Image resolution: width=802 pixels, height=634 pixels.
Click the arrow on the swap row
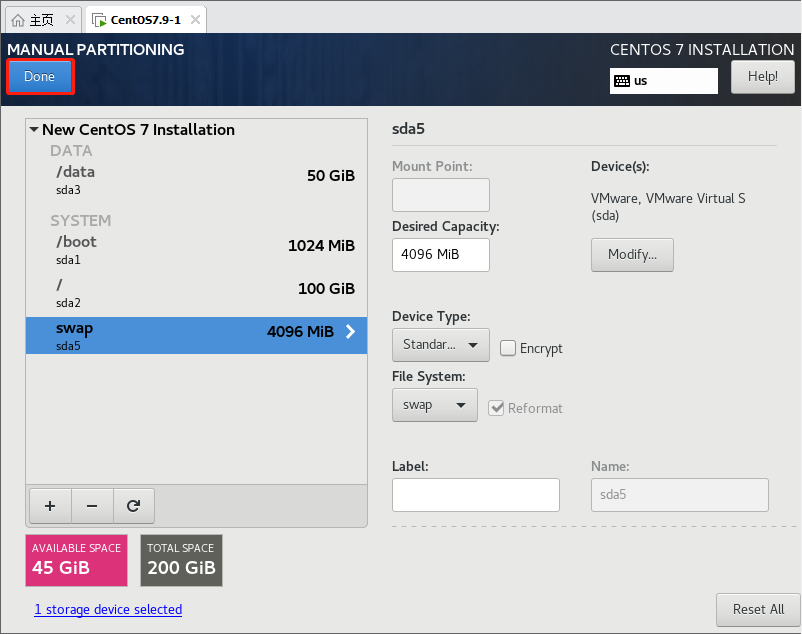350,332
